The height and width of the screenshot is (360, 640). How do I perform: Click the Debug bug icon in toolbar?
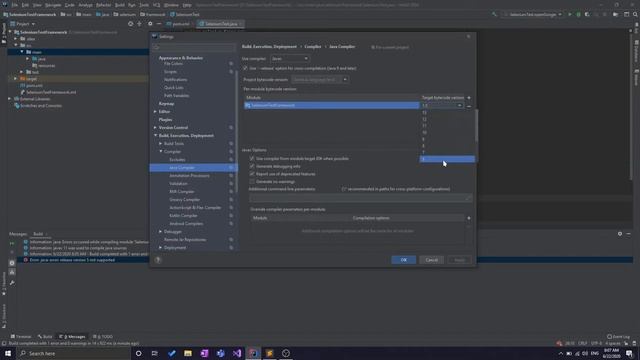(x=578, y=14)
